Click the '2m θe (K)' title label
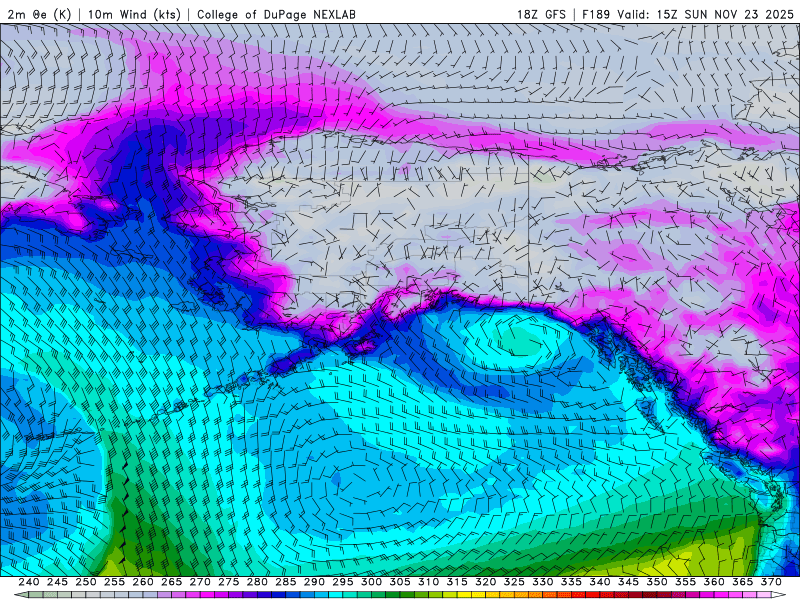 click(40, 14)
